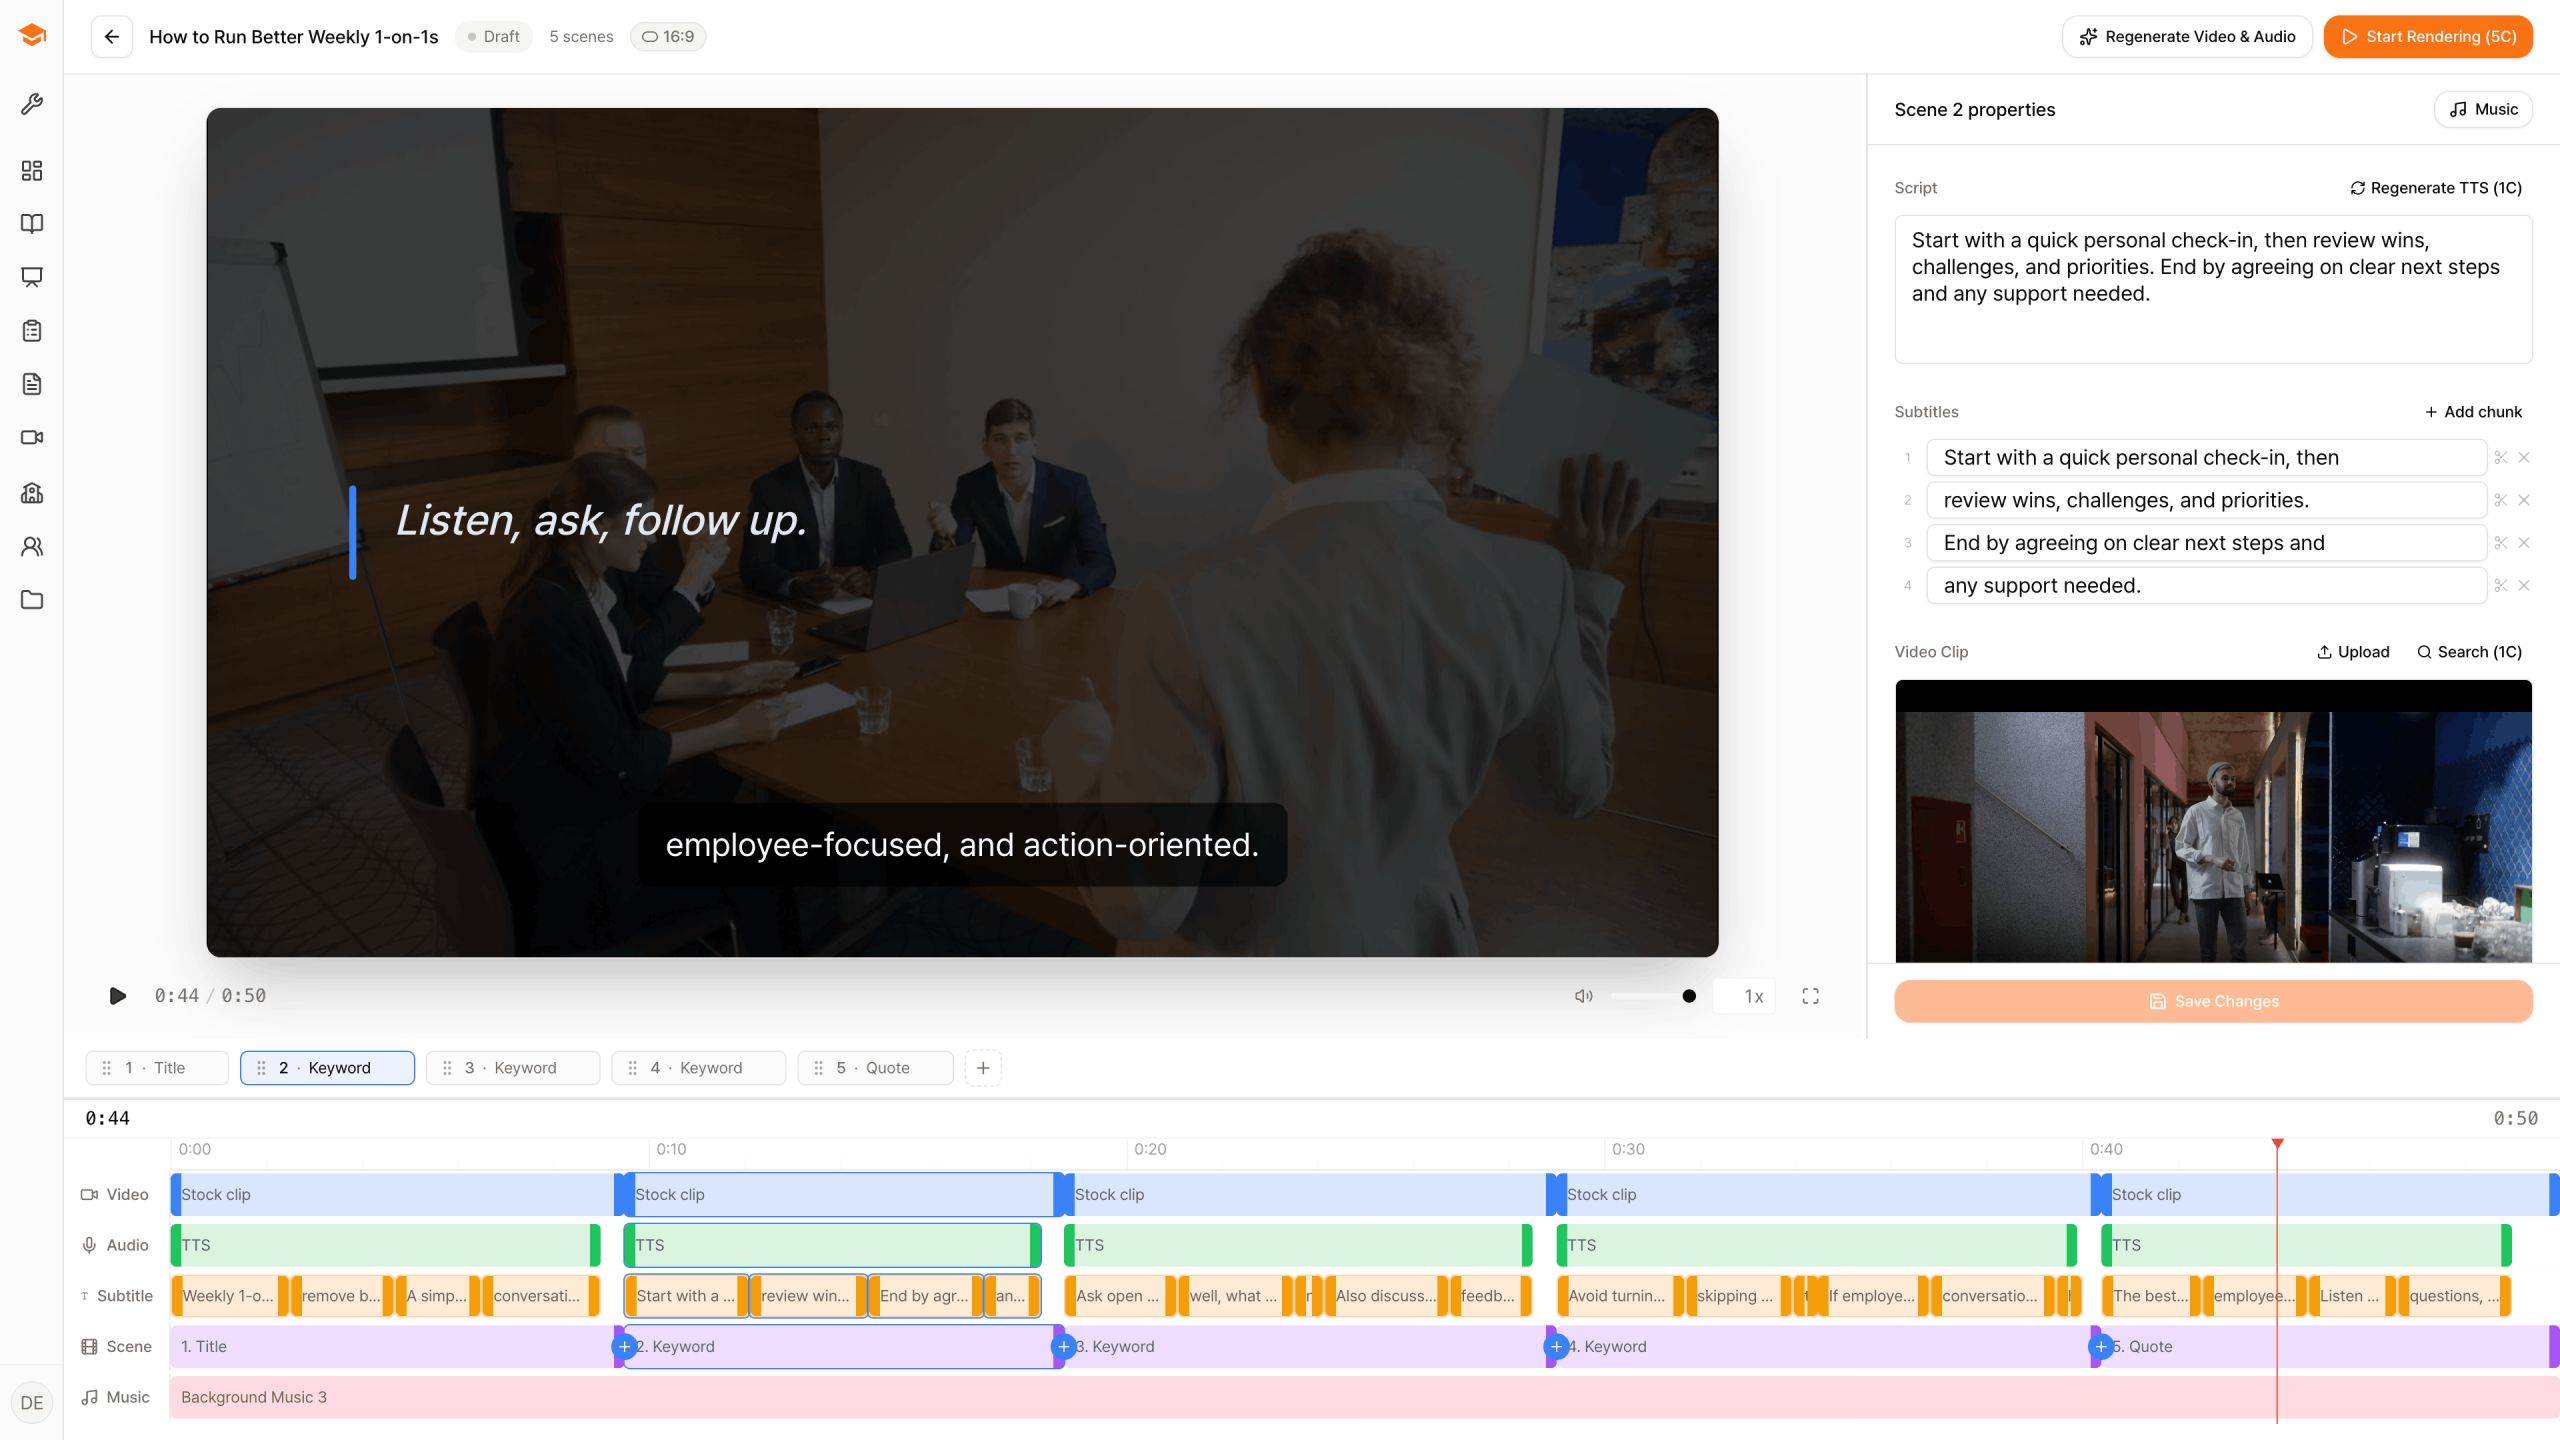
Task: Open the wrench tools sidebar icon
Action: coord(32,104)
